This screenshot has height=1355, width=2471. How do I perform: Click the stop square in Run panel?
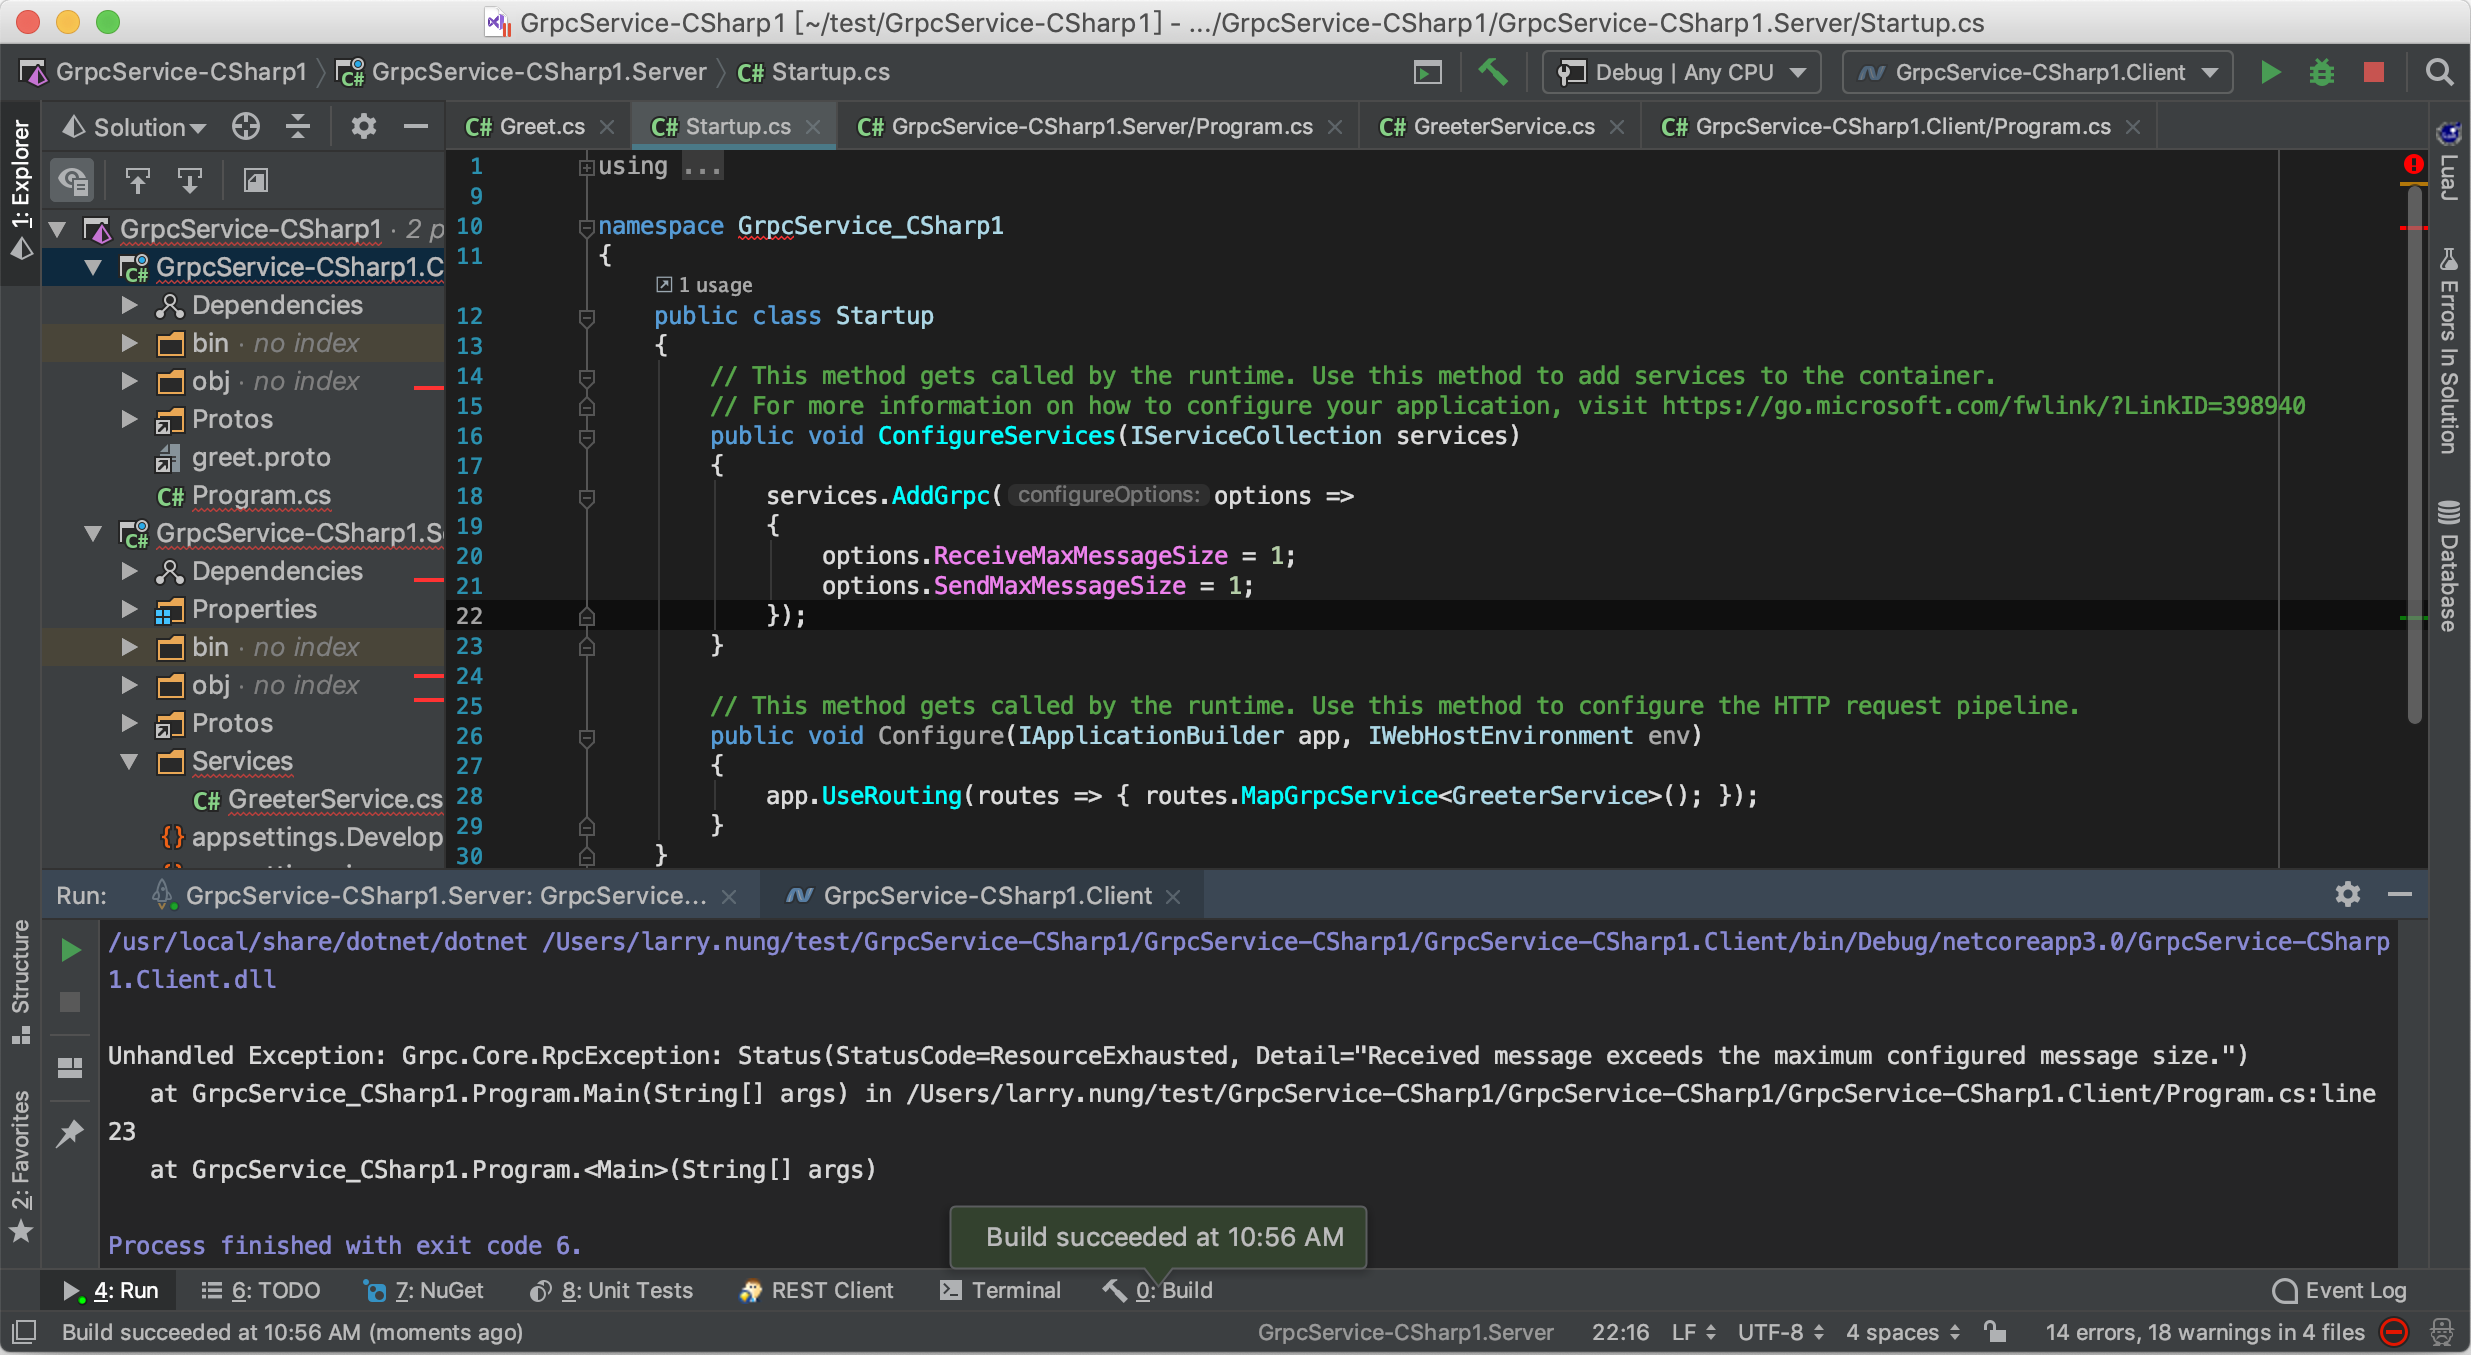click(x=70, y=1002)
